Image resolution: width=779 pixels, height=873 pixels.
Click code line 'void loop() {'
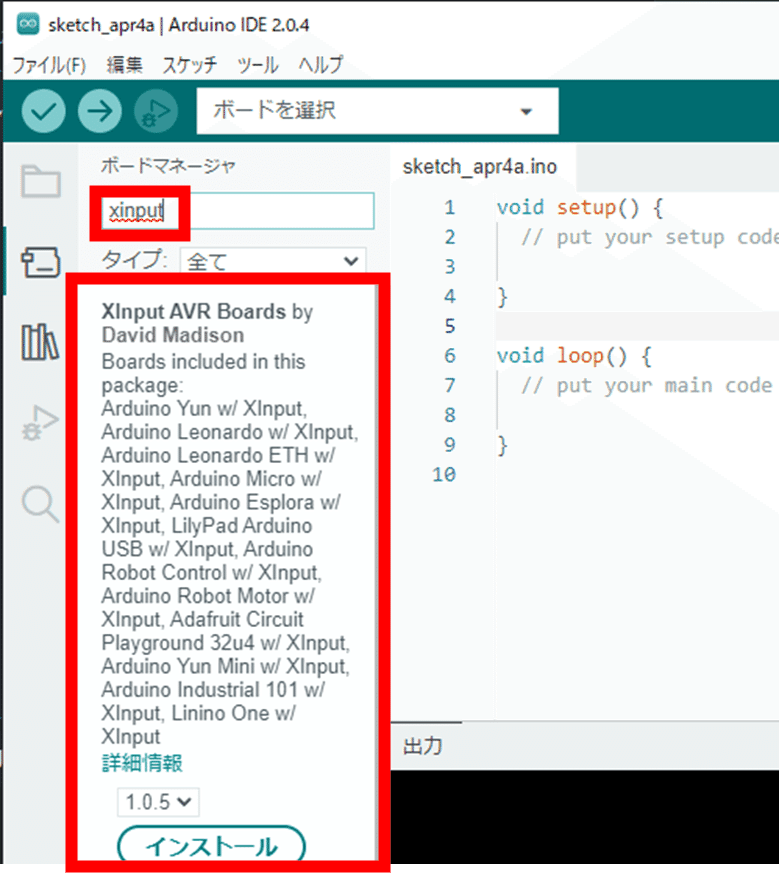(574, 356)
